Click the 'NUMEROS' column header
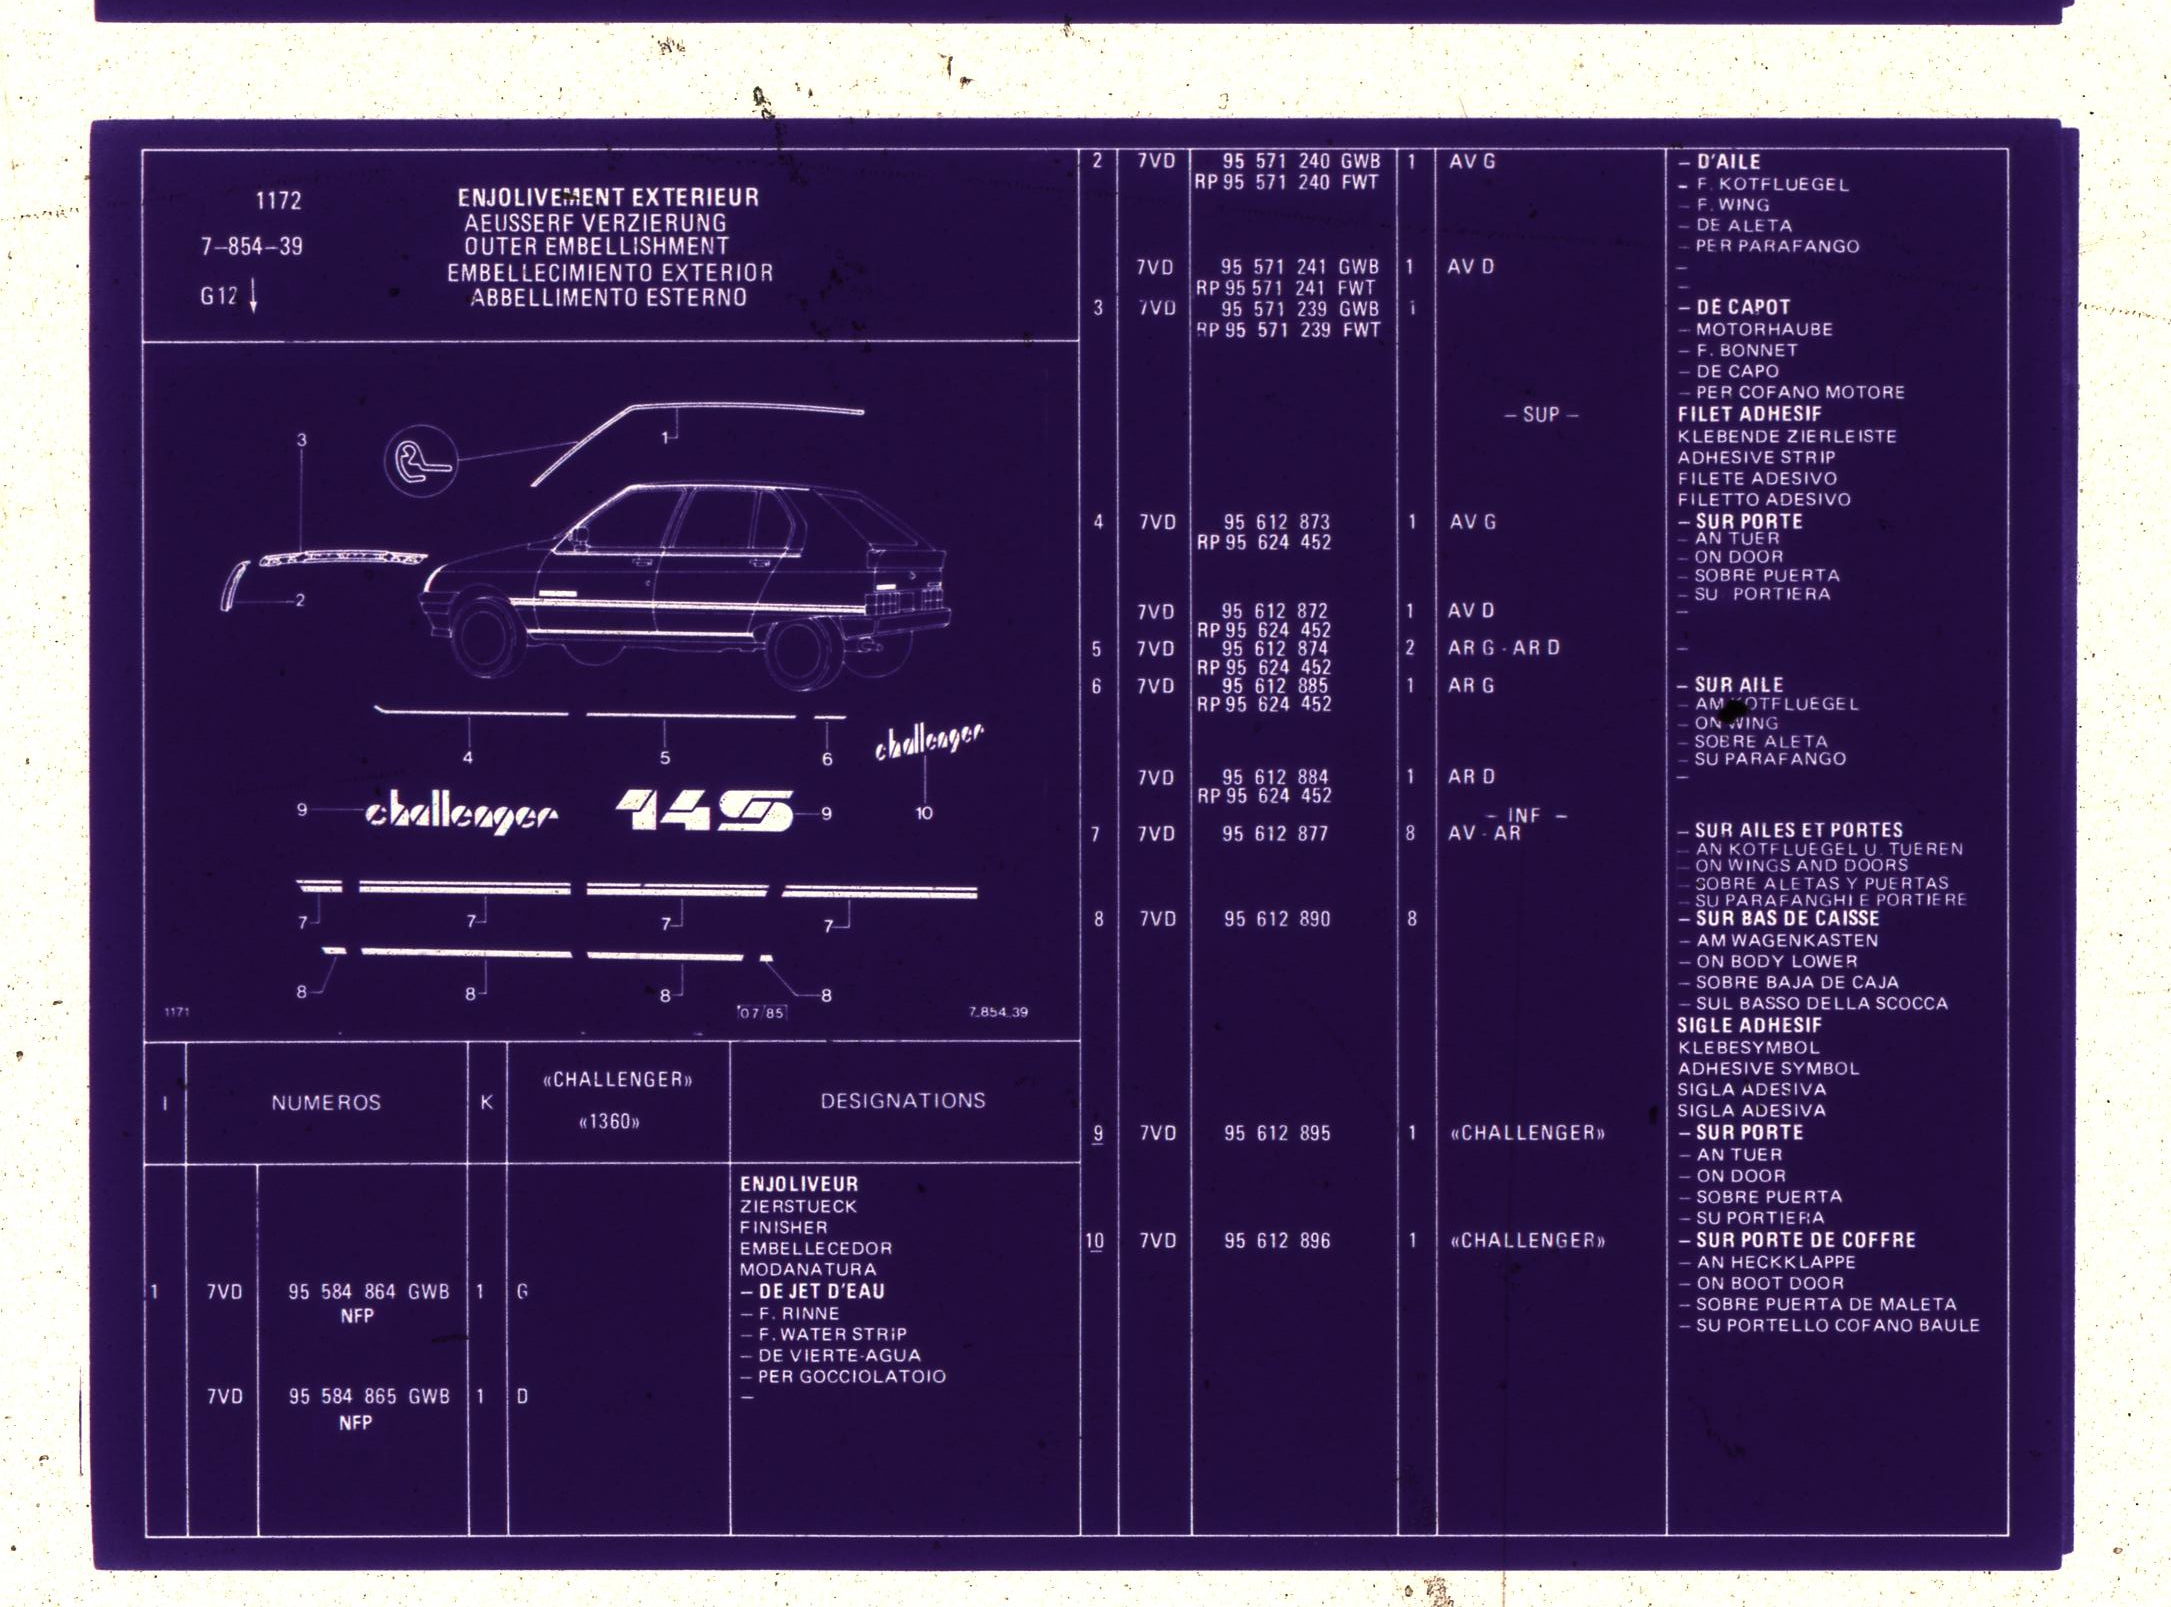The image size is (2171, 1607). pyautogui.click(x=326, y=1102)
